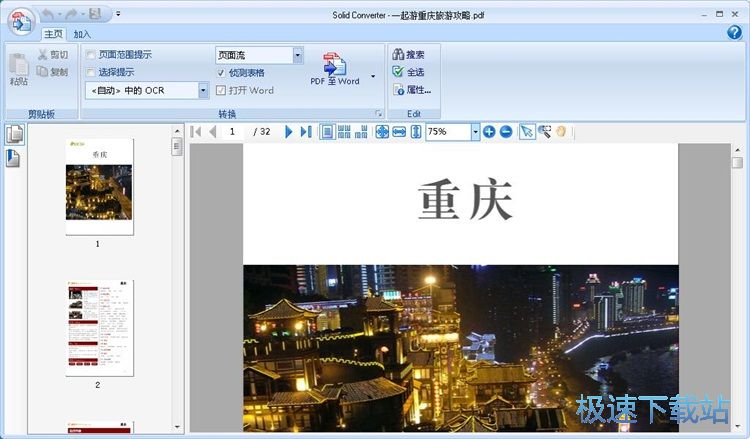Select the hand pan tool
This screenshot has height=439, width=750.
click(x=562, y=132)
